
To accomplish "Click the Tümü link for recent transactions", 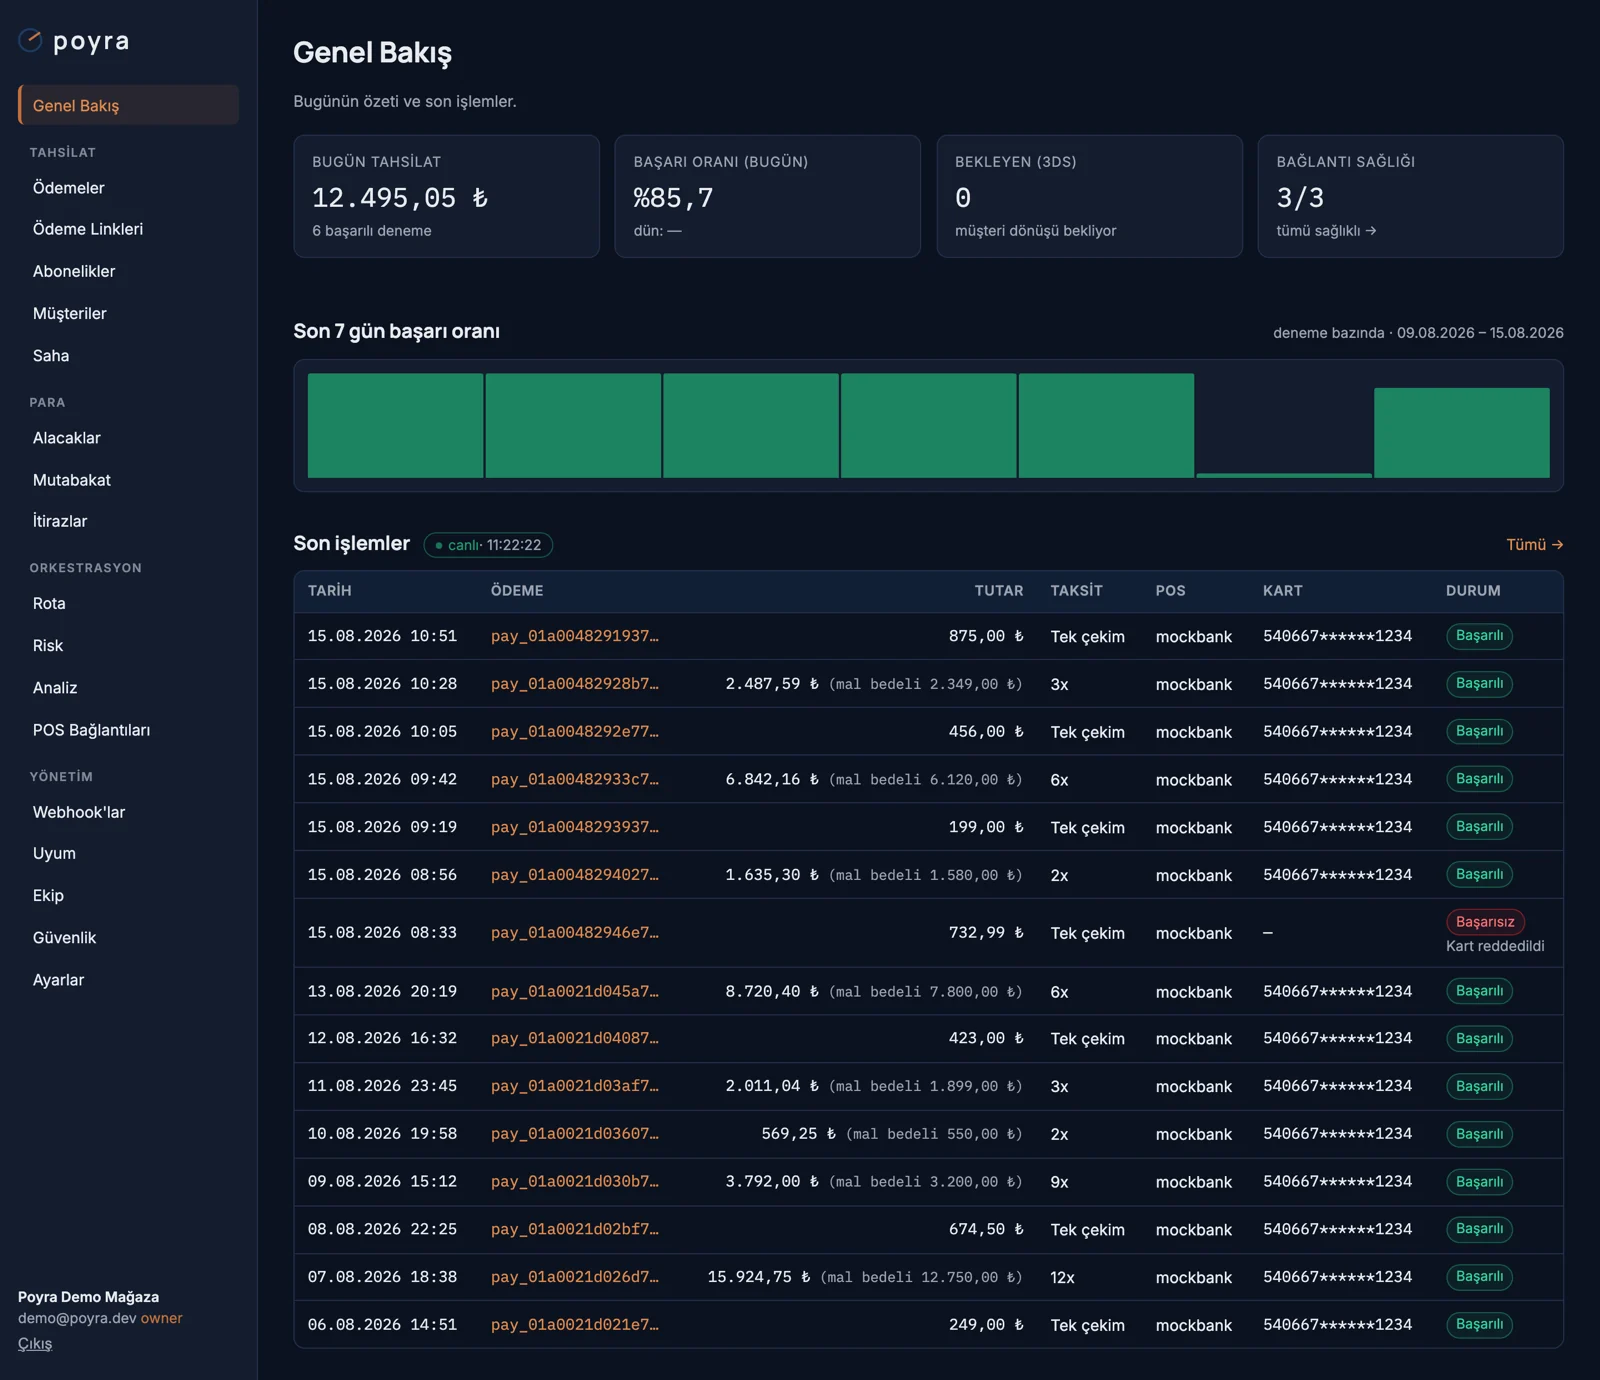I will tap(1535, 544).
